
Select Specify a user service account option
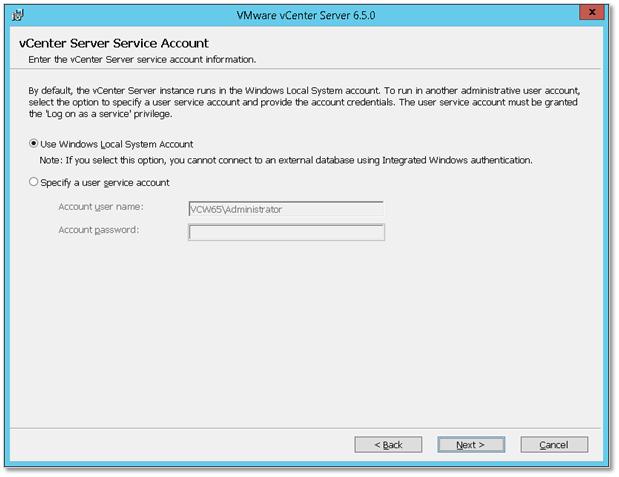(x=34, y=182)
